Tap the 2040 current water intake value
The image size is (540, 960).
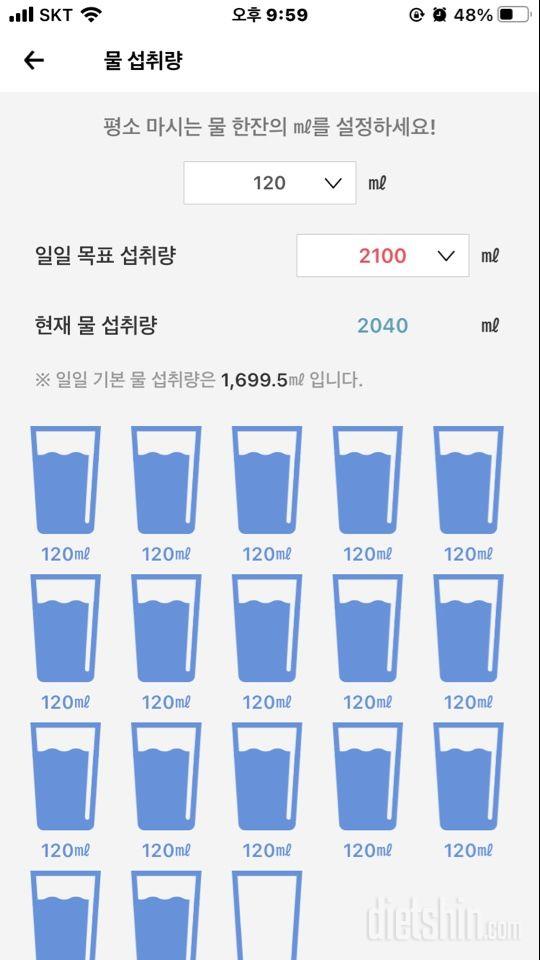click(383, 326)
